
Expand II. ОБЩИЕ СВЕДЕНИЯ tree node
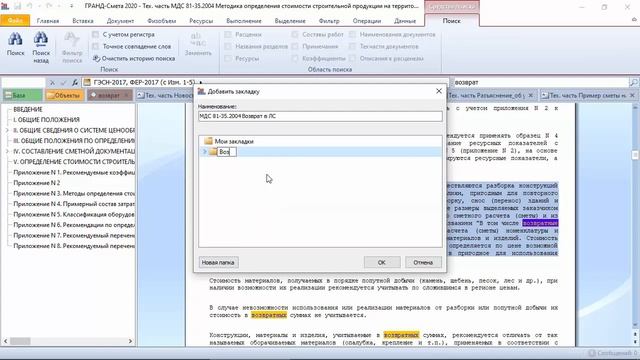pyautogui.click(x=7, y=130)
